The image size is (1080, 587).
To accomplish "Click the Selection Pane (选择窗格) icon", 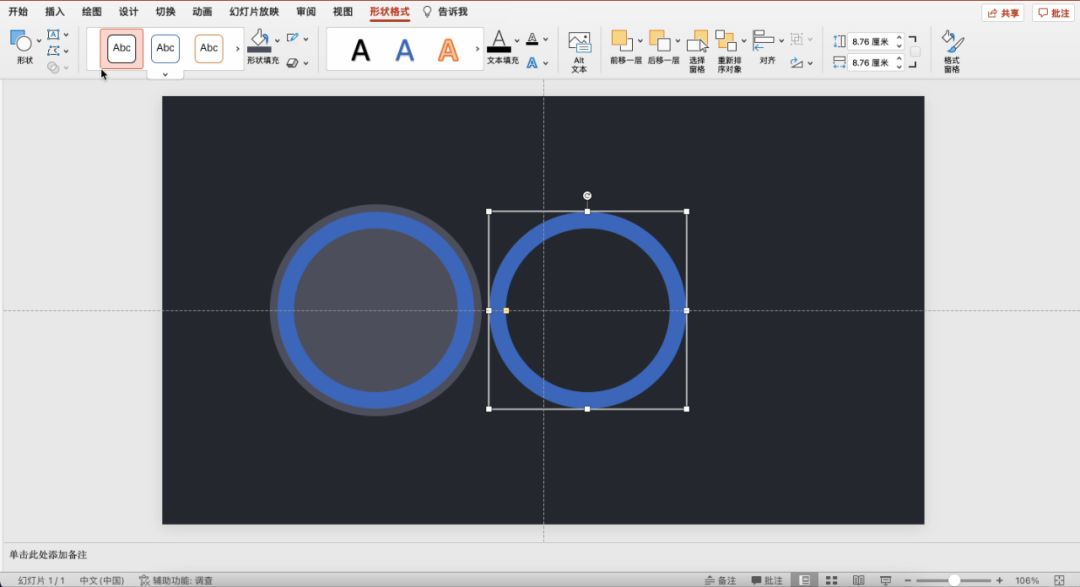I will 697,42.
